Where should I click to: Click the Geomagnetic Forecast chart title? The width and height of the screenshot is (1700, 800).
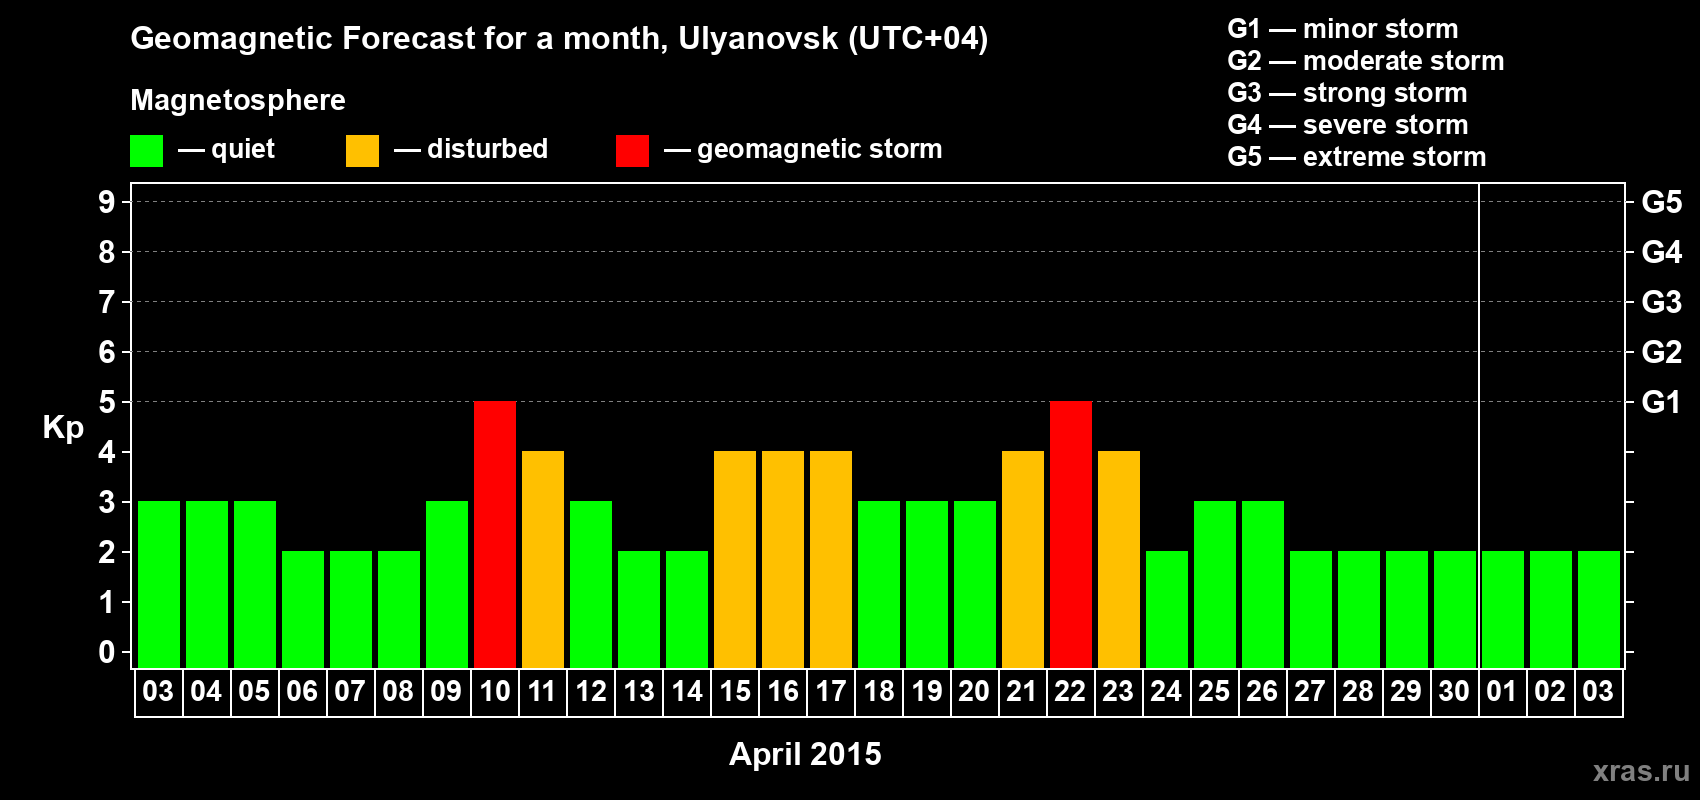(x=559, y=39)
